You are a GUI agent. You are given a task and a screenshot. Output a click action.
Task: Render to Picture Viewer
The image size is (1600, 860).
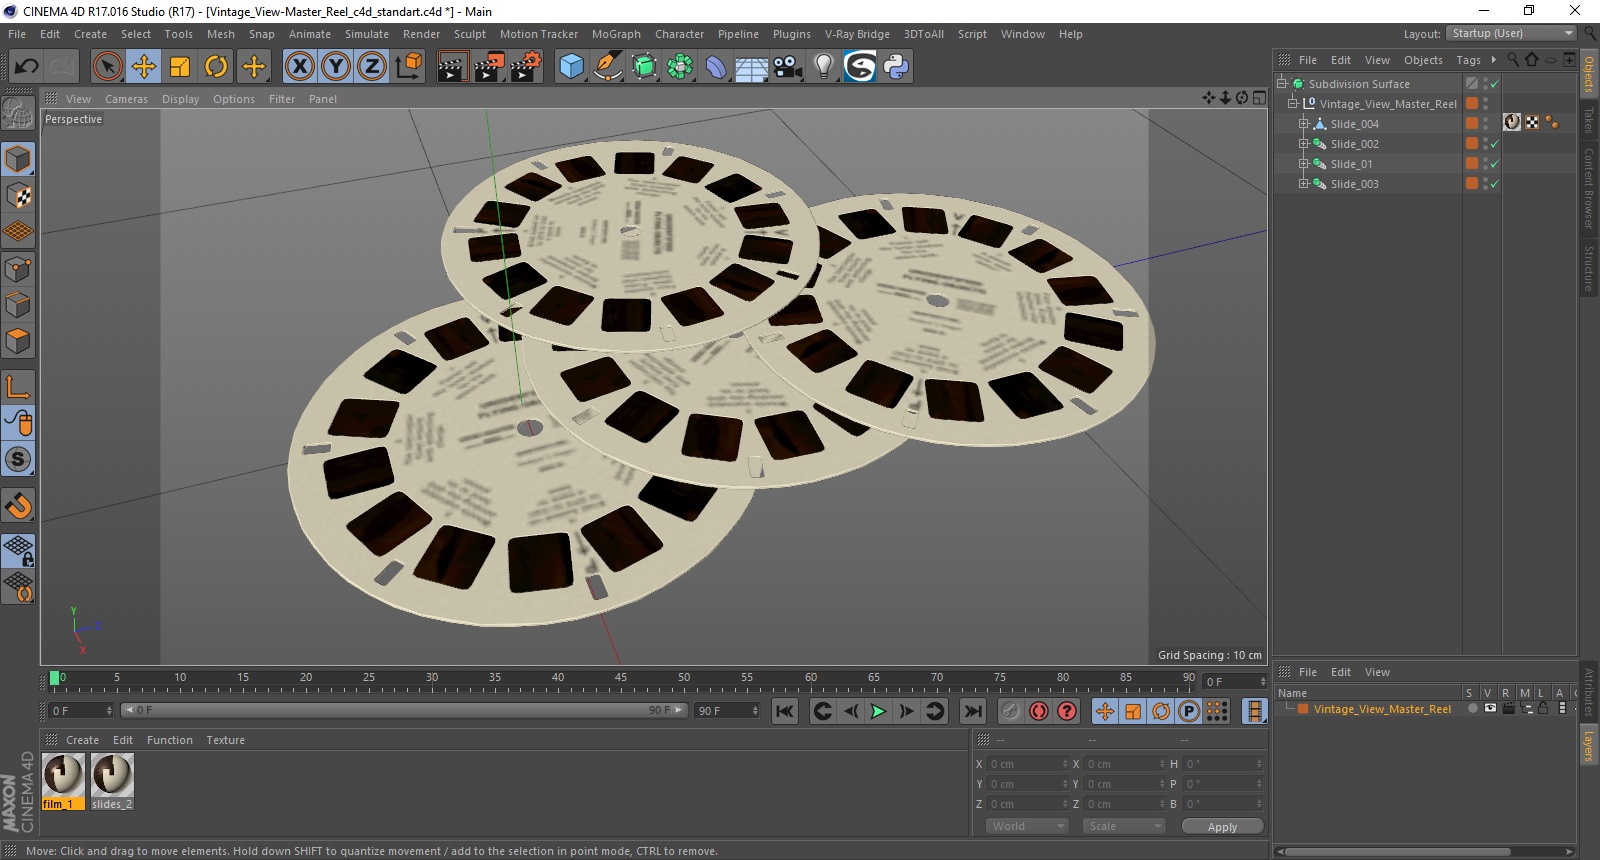(489, 67)
